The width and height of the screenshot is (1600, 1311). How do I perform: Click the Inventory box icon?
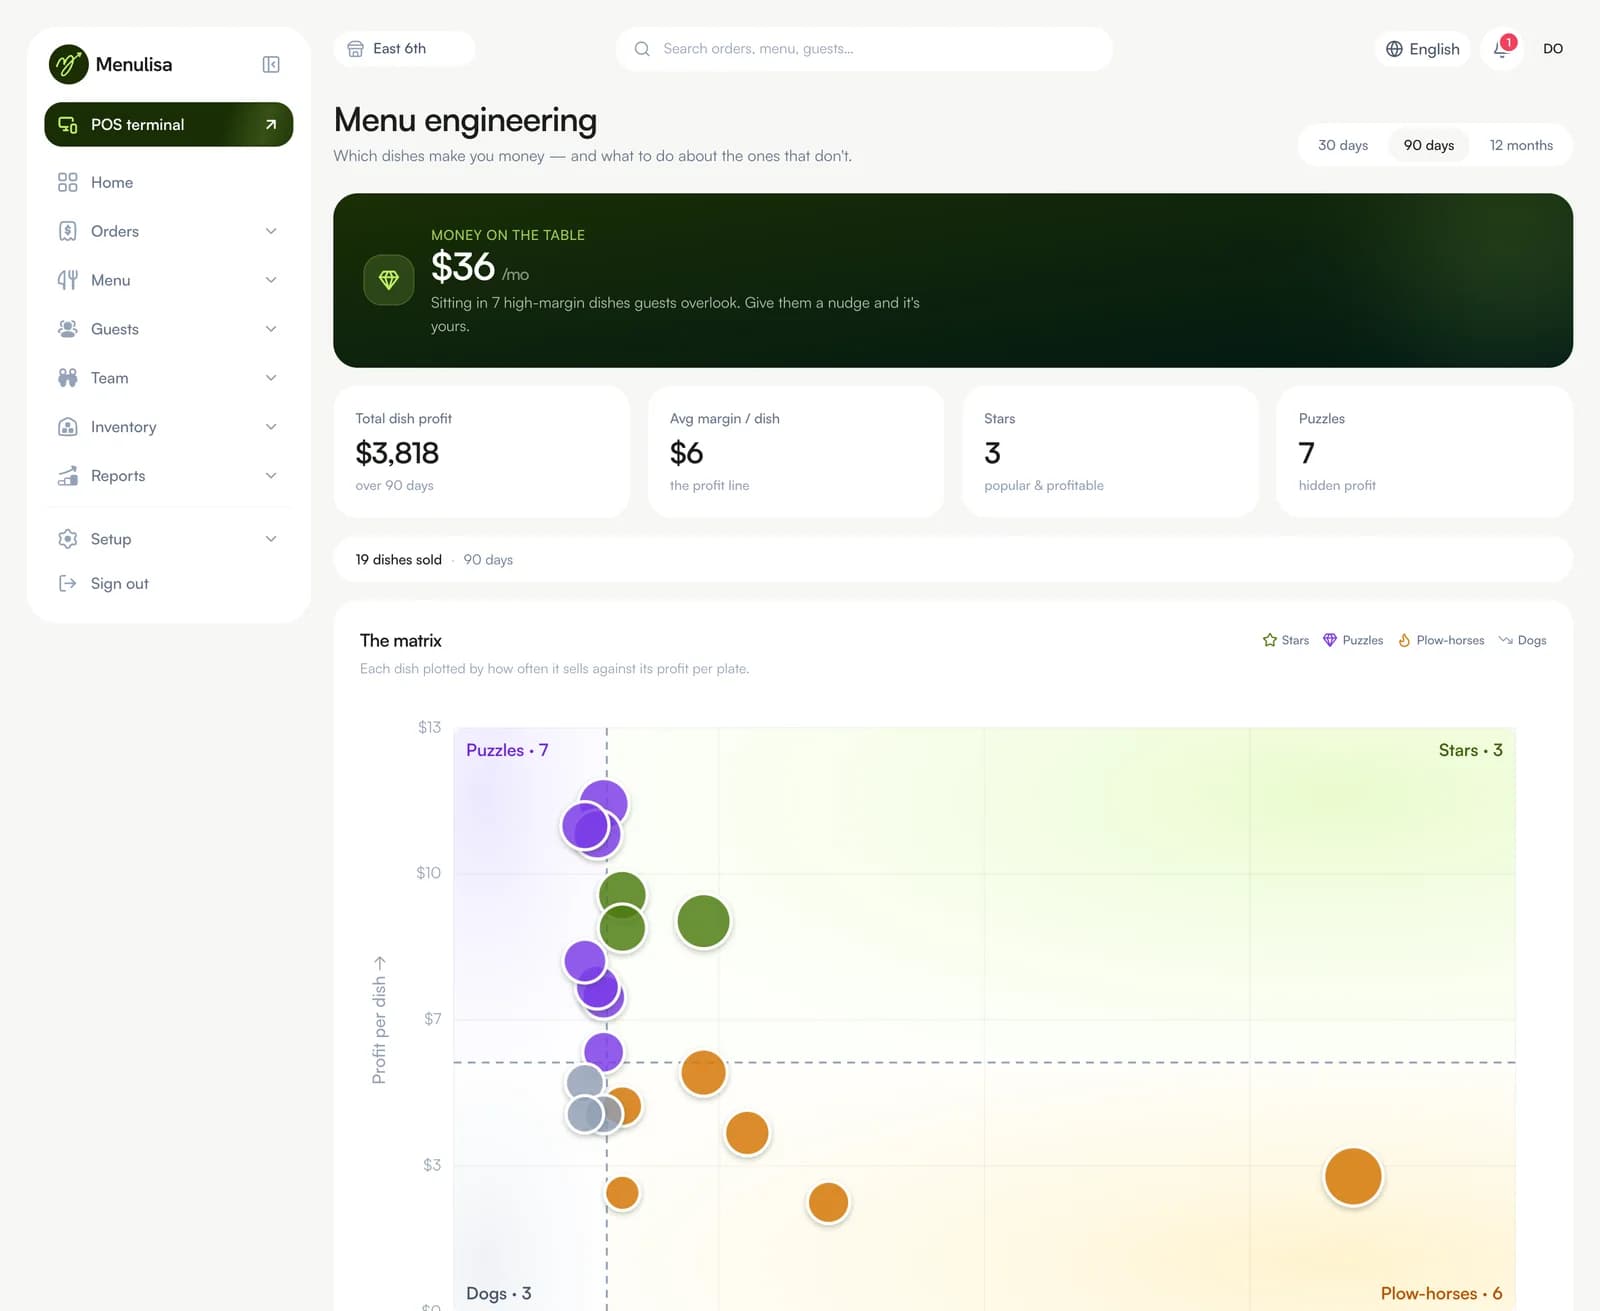click(x=68, y=427)
